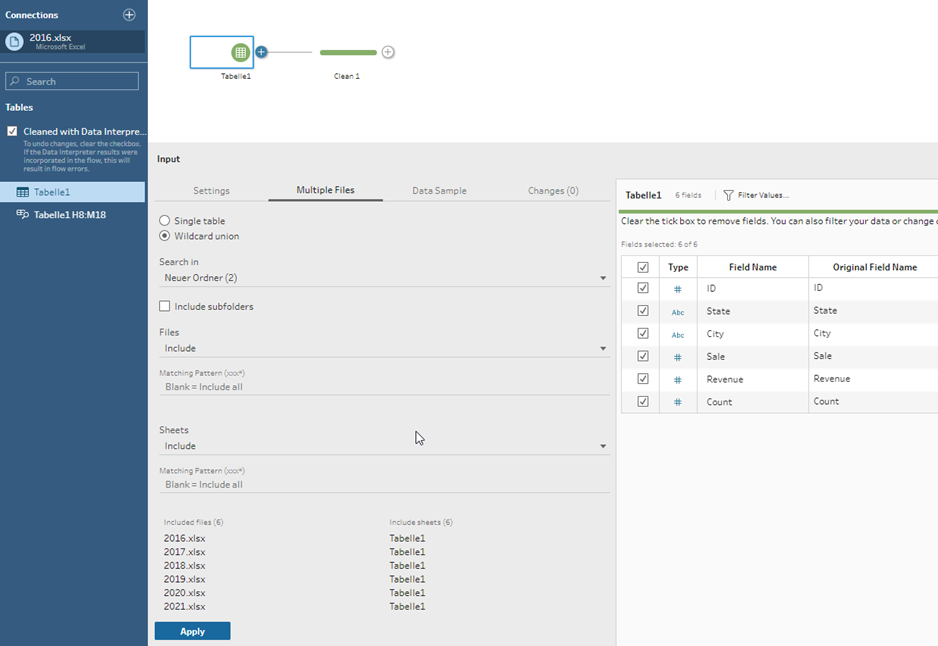This screenshot has width=938, height=646.
Task: Change the Count field number type icon
Action: [x=678, y=403]
